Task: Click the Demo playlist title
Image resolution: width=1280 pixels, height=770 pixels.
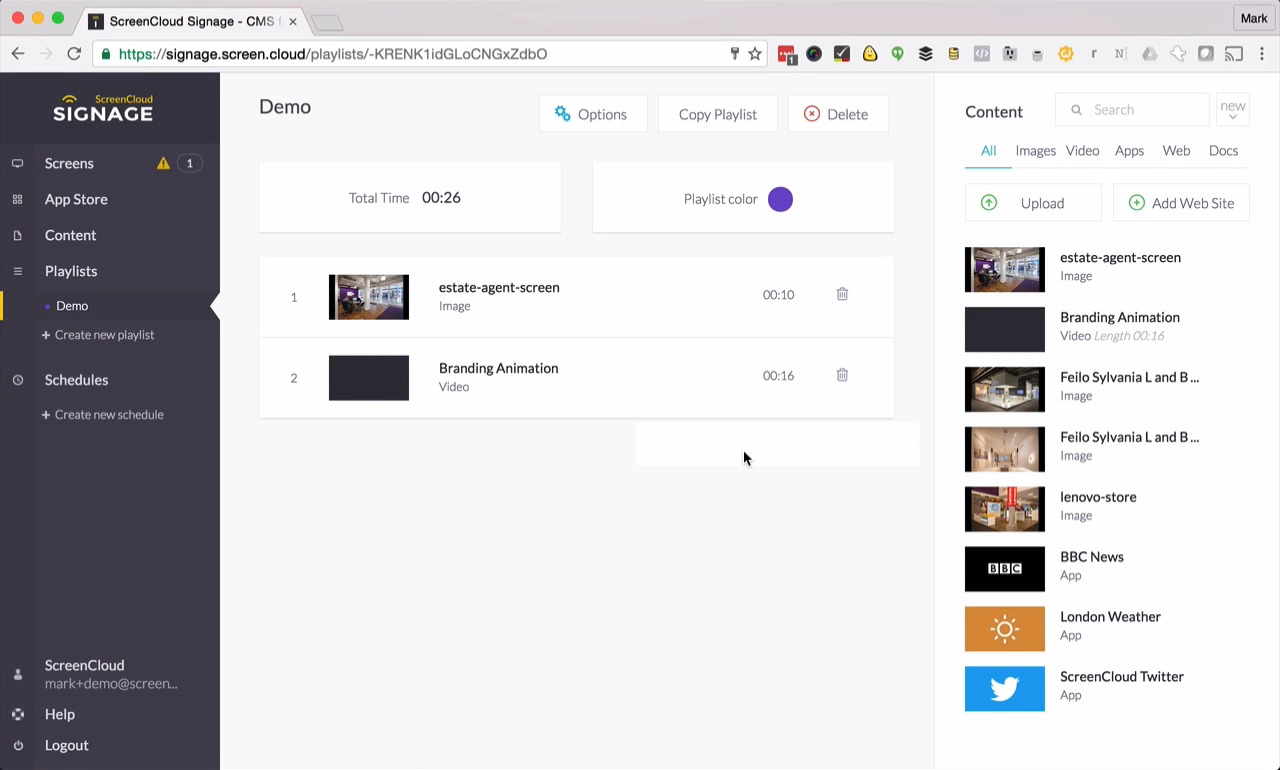Action: point(285,107)
